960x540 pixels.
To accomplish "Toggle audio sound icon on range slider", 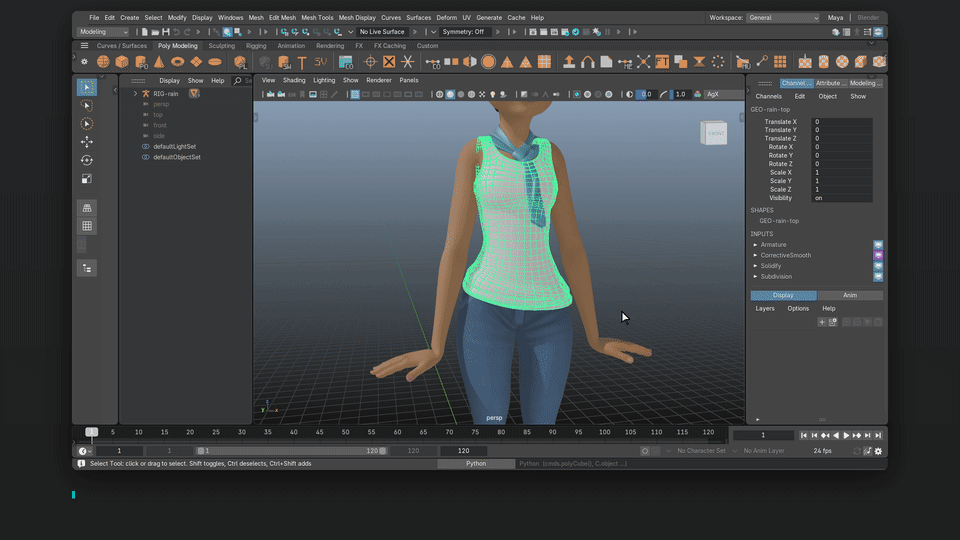I will [868, 451].
